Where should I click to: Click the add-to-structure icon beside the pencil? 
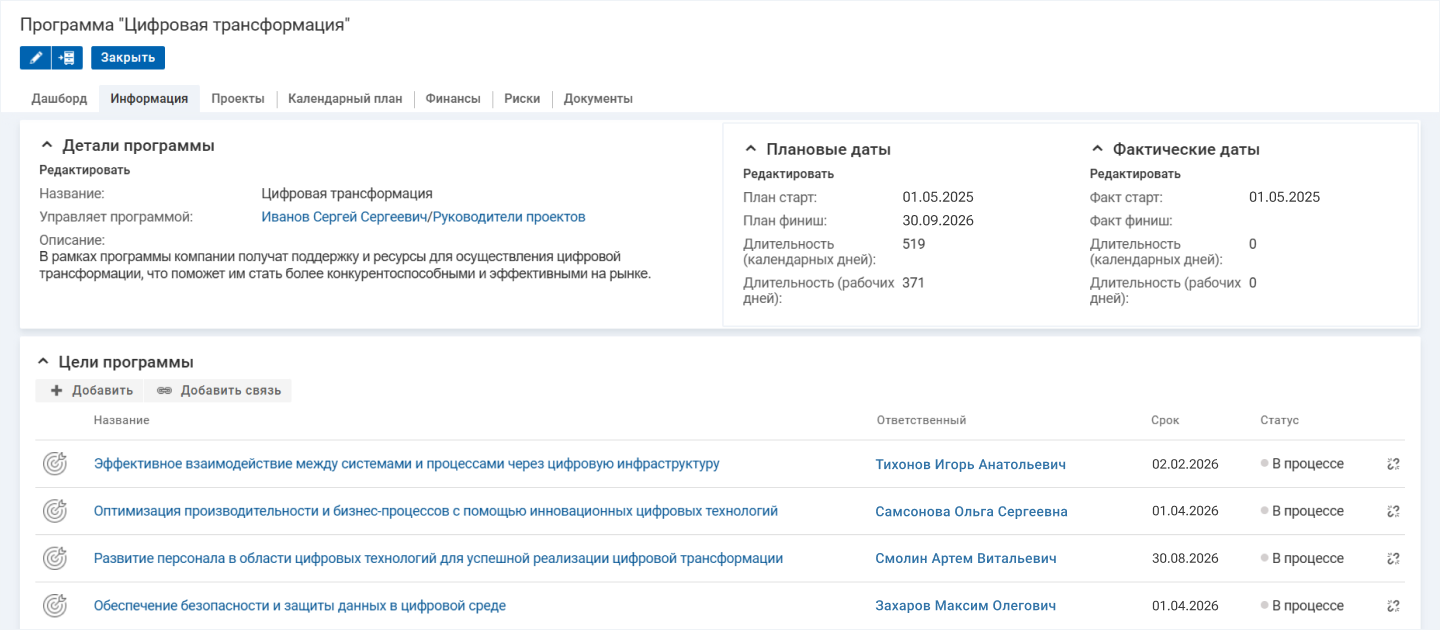click(x=67, y=58)
